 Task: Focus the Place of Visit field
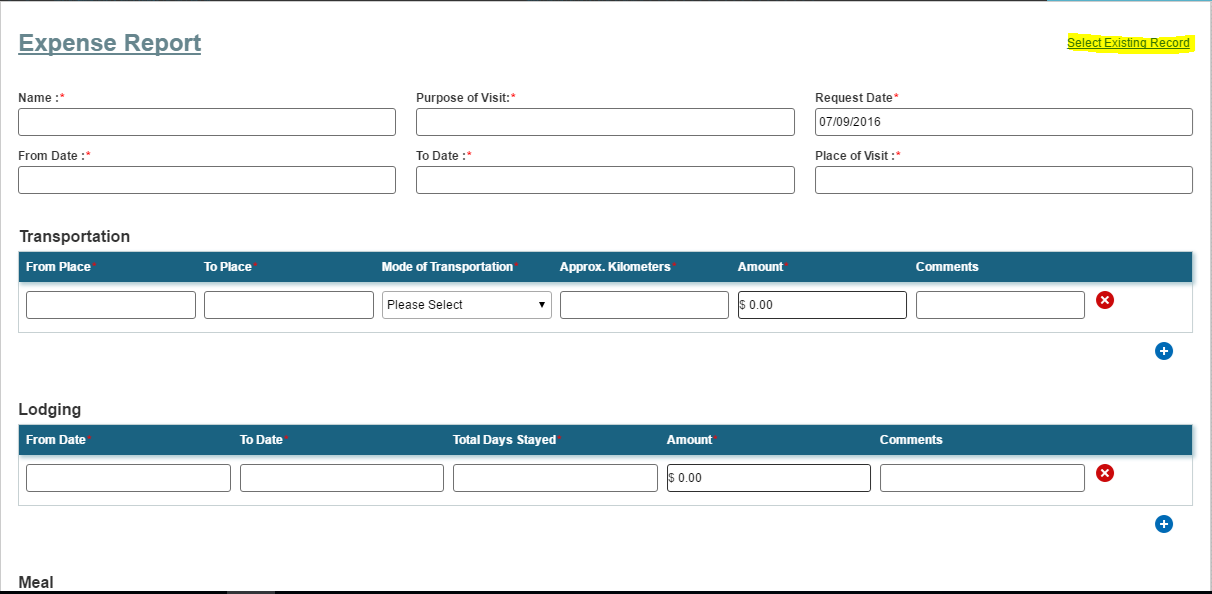pyautogui.click(x=1003, y=179)
